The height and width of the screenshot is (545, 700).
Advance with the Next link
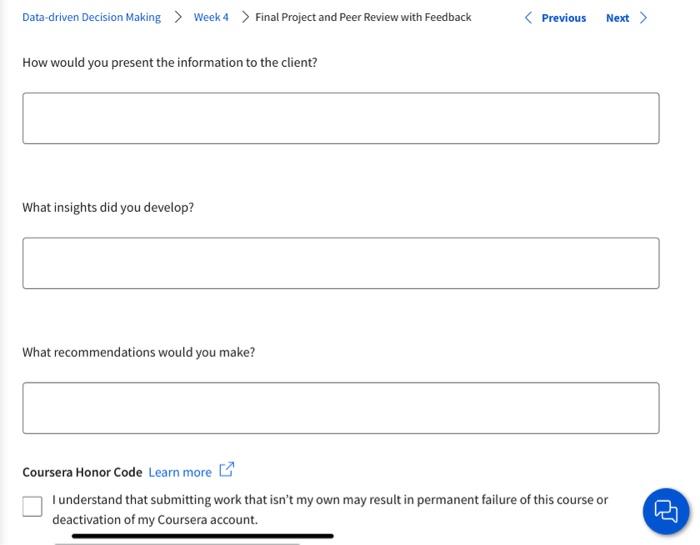617,18
